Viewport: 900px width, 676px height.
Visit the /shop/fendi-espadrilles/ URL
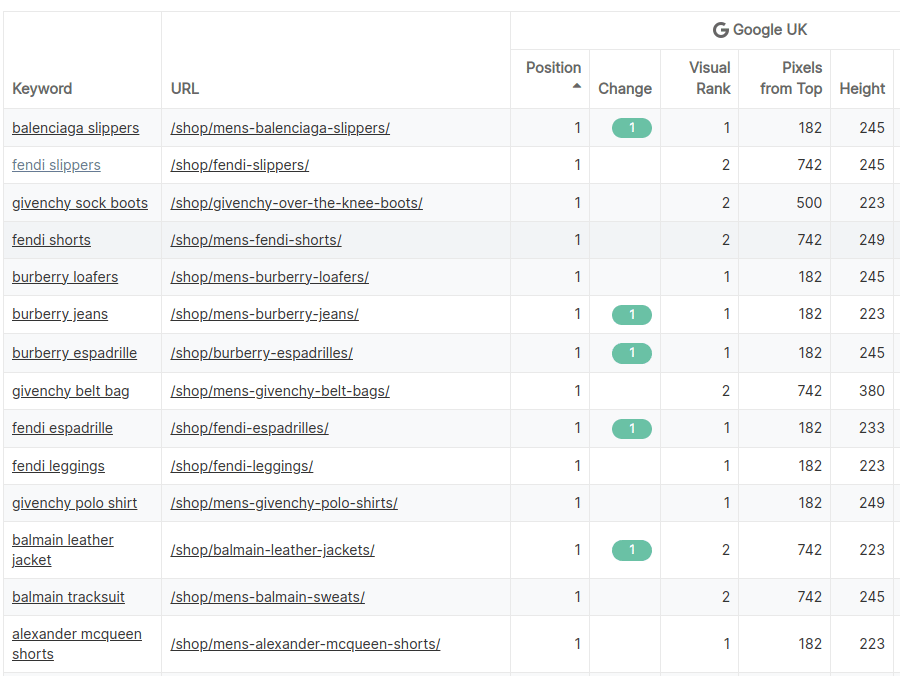[x=250, y=428]
